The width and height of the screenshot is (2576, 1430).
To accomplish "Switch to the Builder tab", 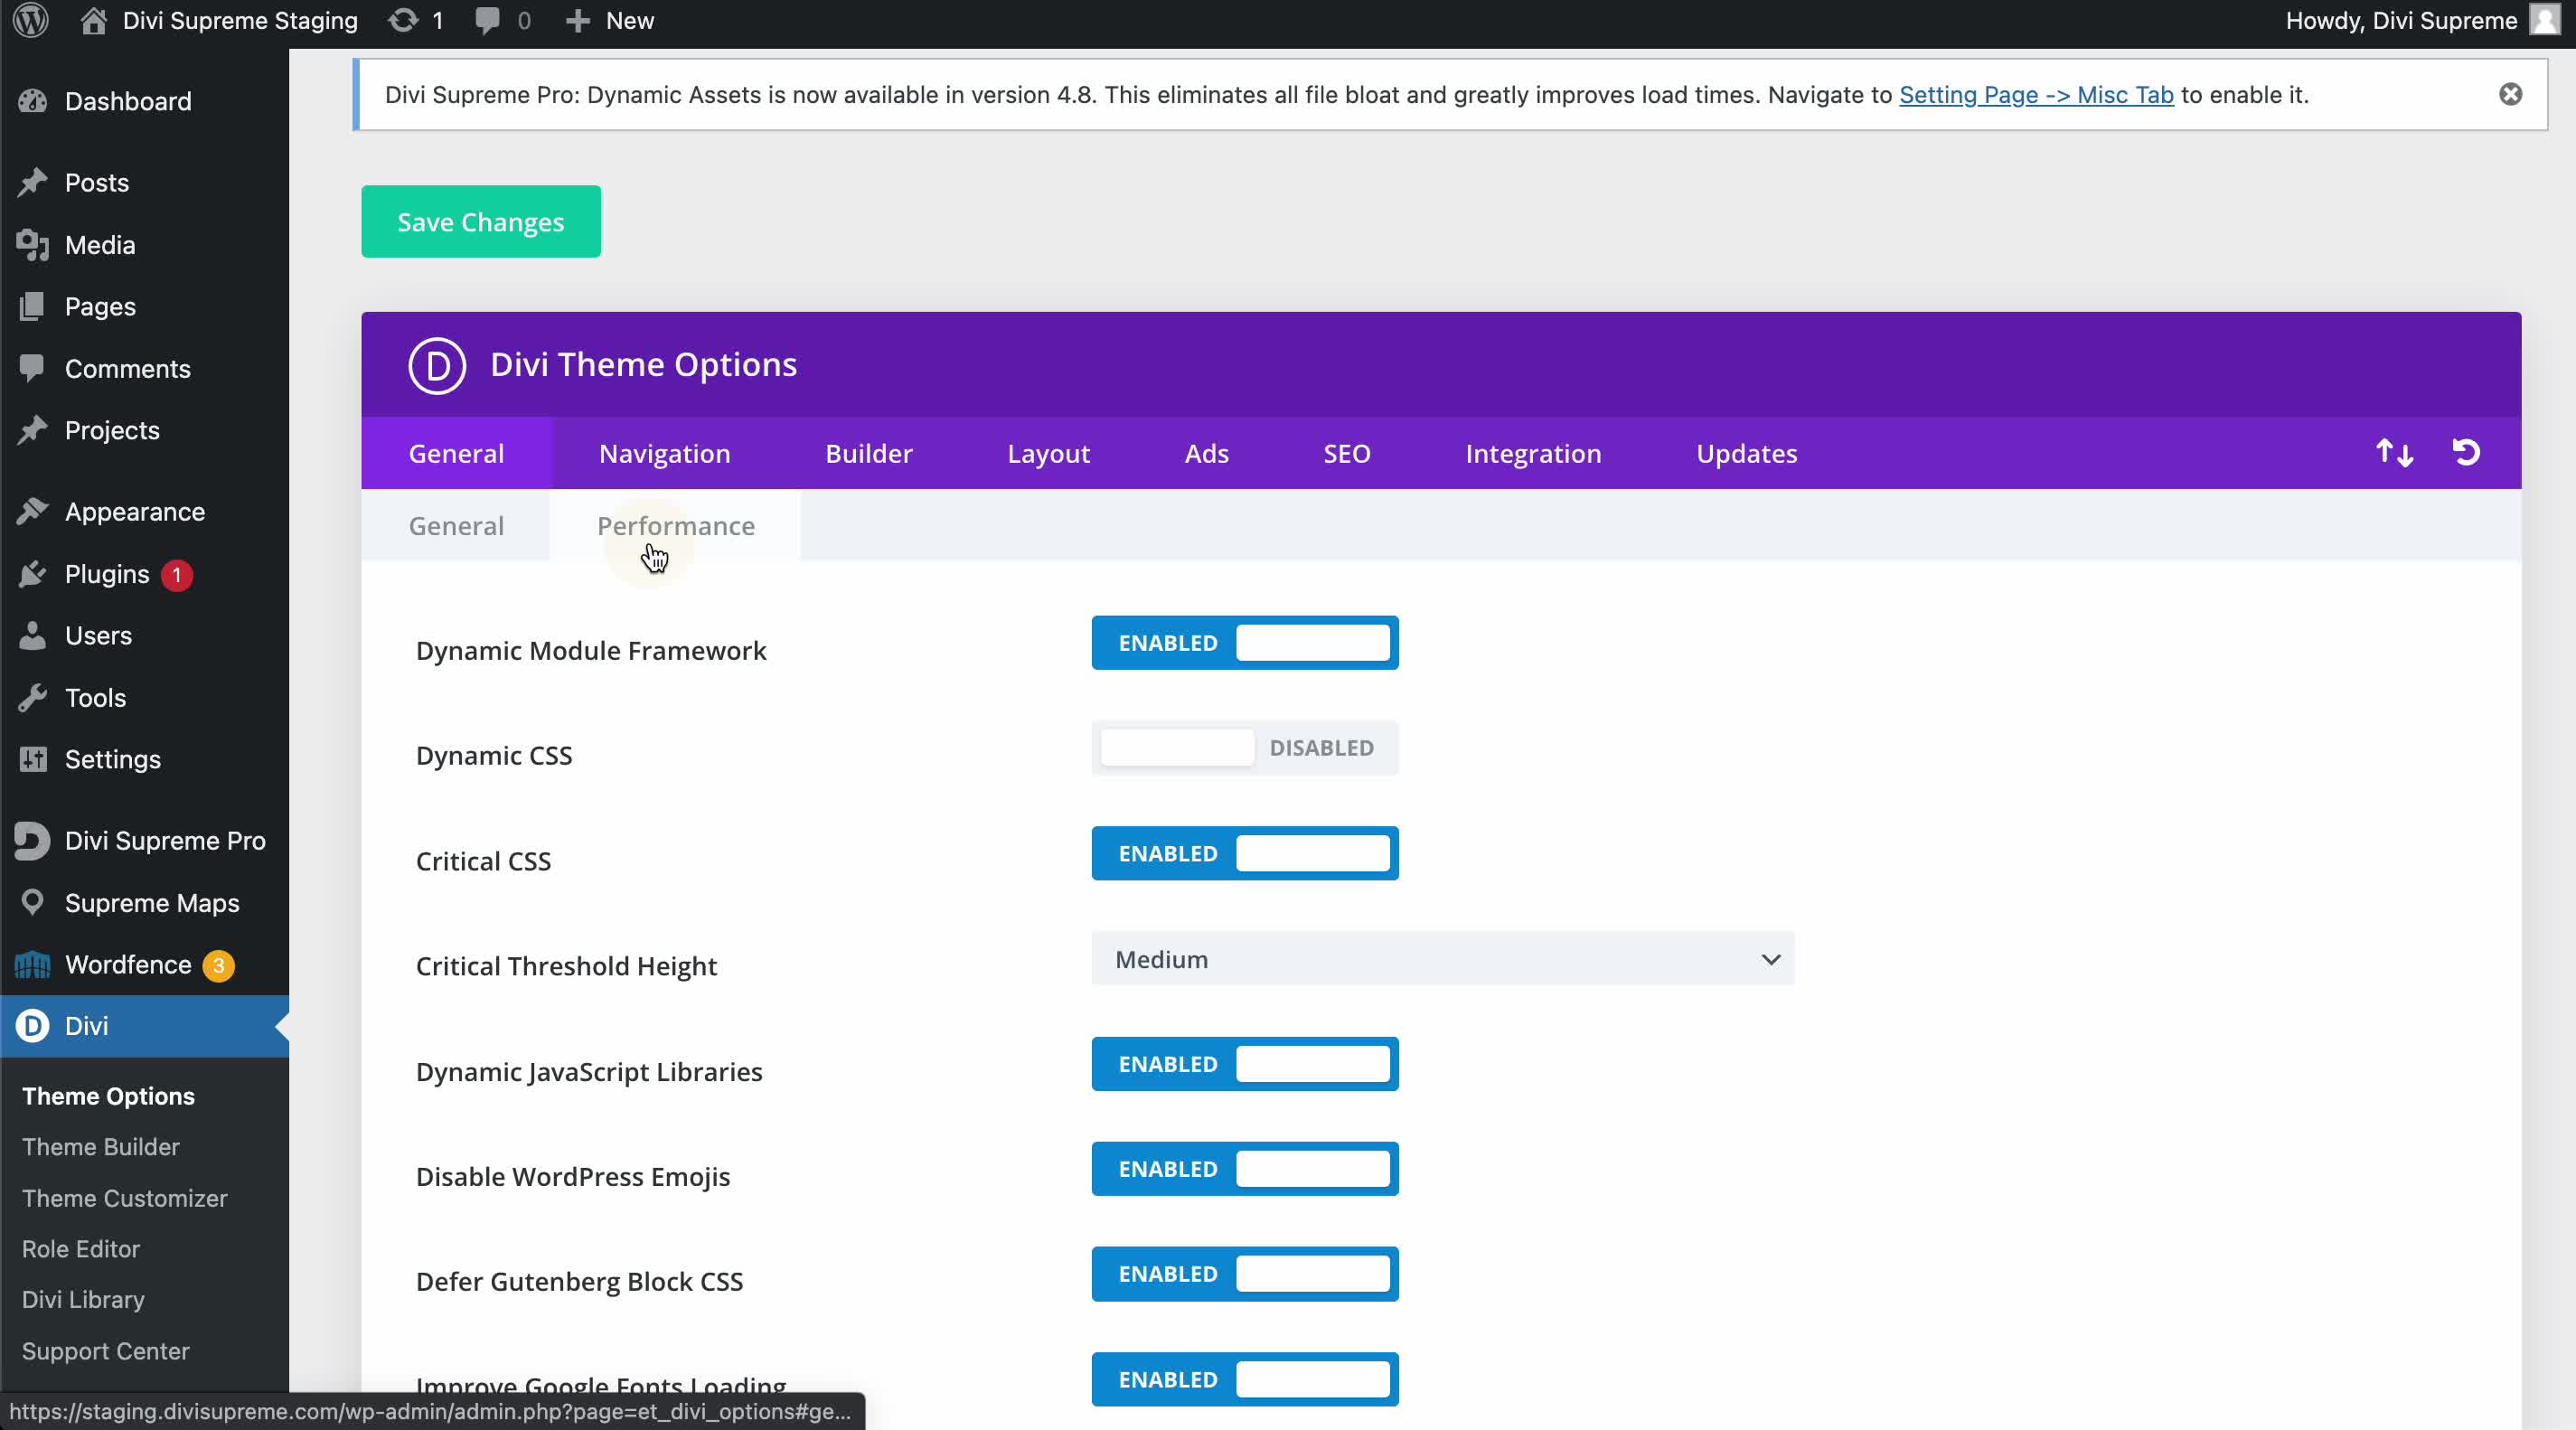I will coord(869,453).
